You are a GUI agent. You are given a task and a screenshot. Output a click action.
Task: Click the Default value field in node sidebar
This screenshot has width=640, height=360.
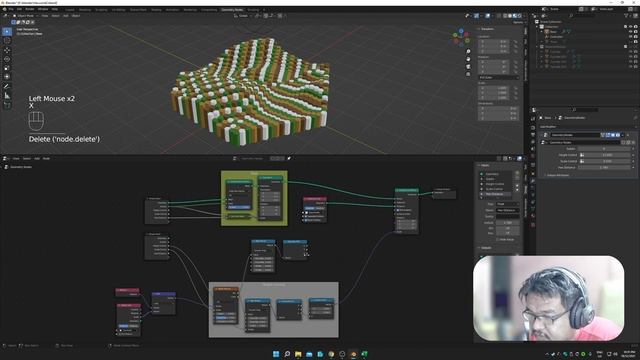coord(507,222)
